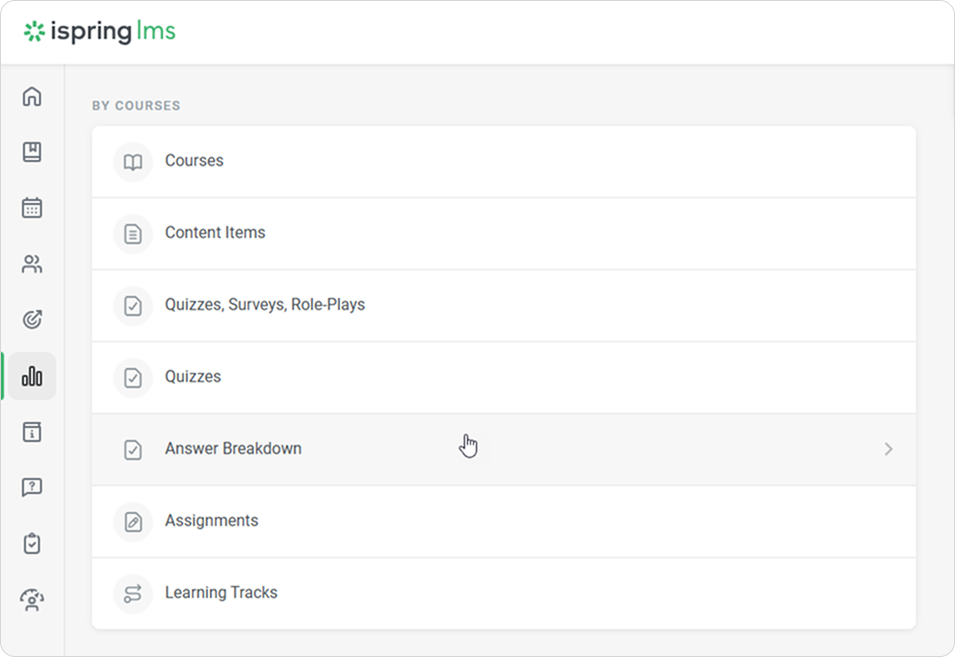Viewport: 955px width, 657px height.
Task: Open the Content Items report
Action: [x=215, y=233]
